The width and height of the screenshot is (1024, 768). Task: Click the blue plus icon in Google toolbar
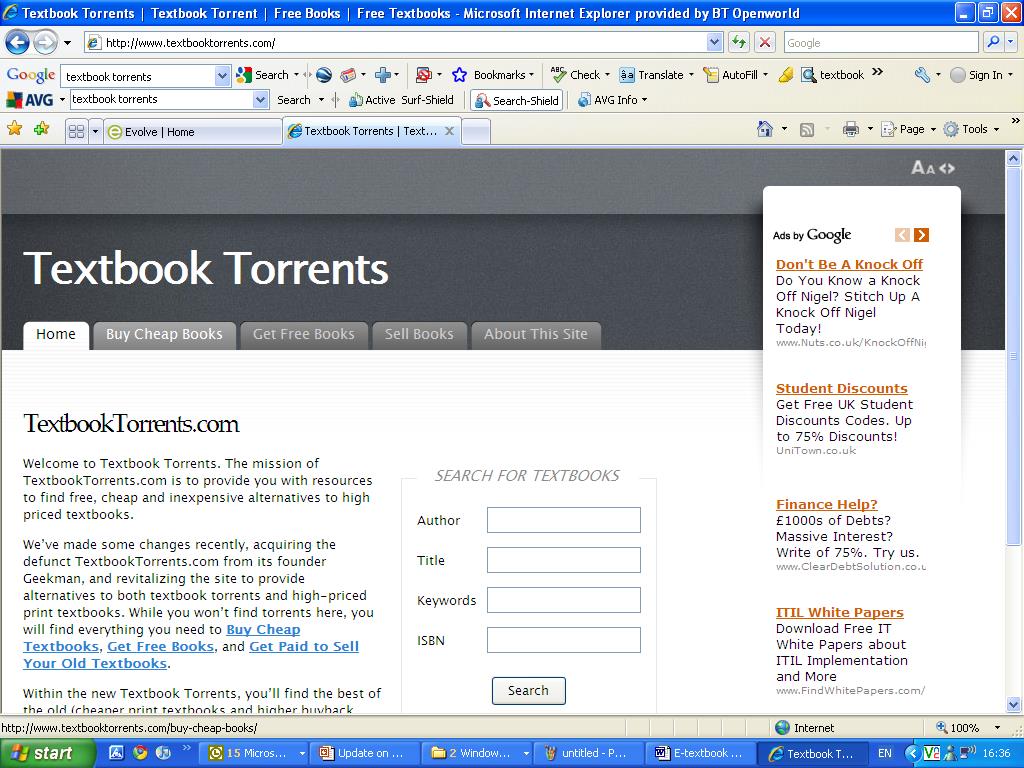383,75
